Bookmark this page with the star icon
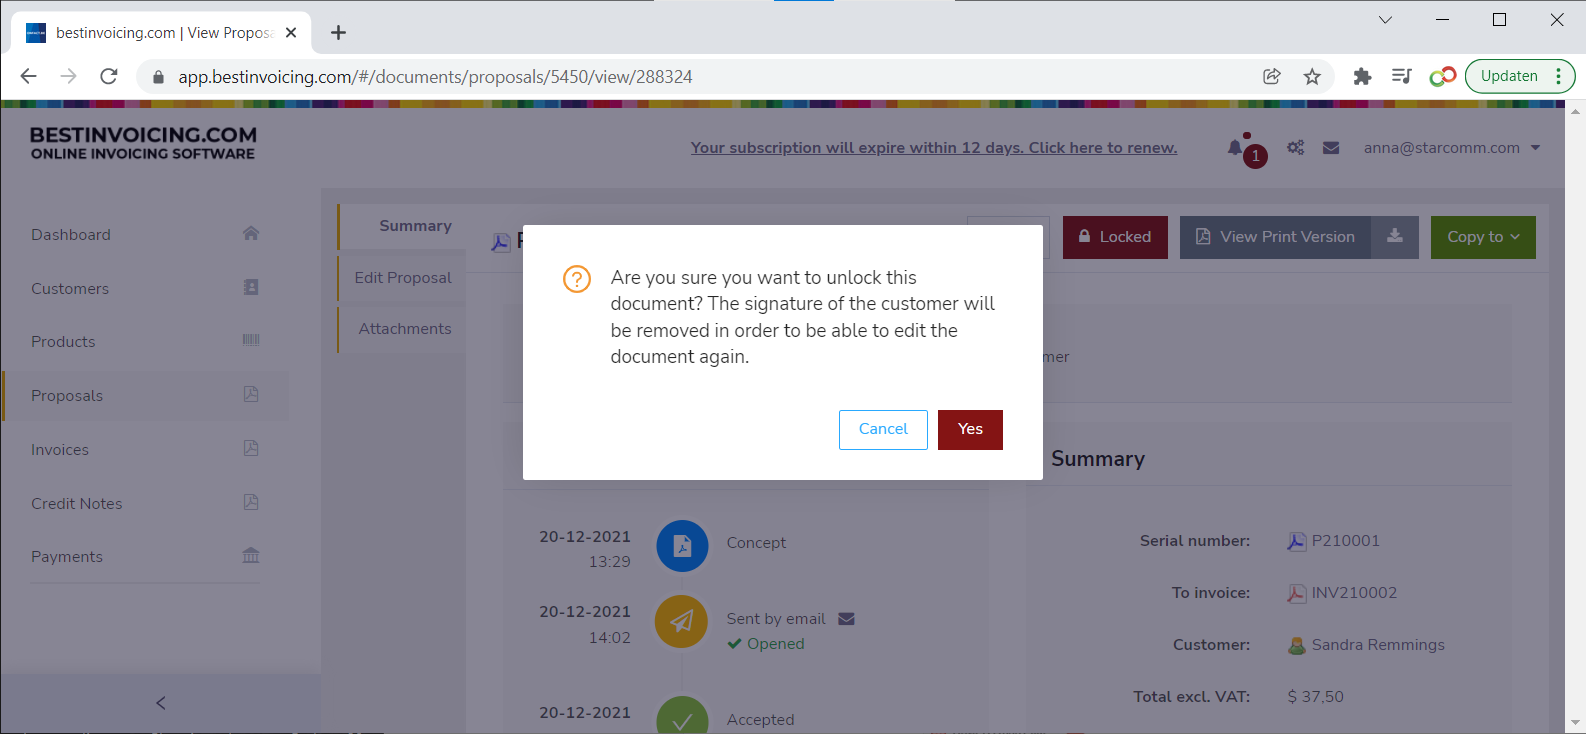The height and width of the screenshot is (734, 1586). coord(1312,77)
